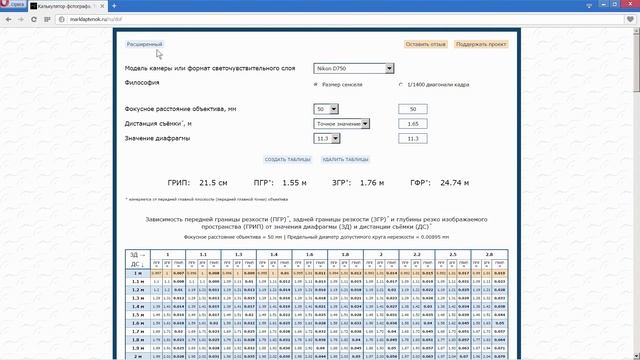Close the calculator browser tab

[102, 6]
